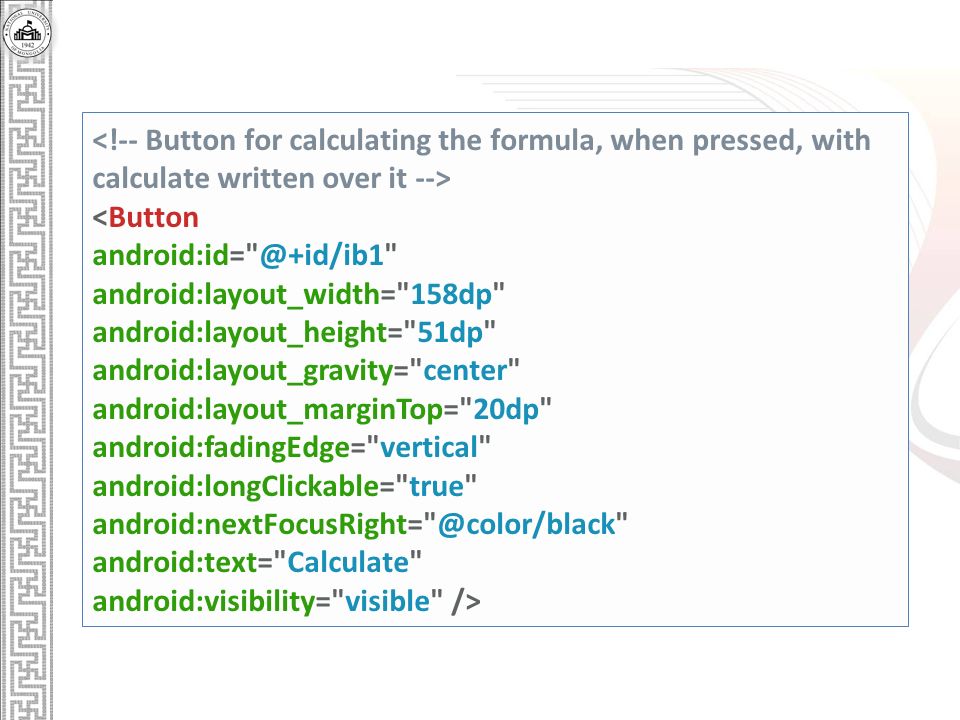The image size is (960, 720).
Task: Select the android:layout_height attribute
Action: point(240,332)
